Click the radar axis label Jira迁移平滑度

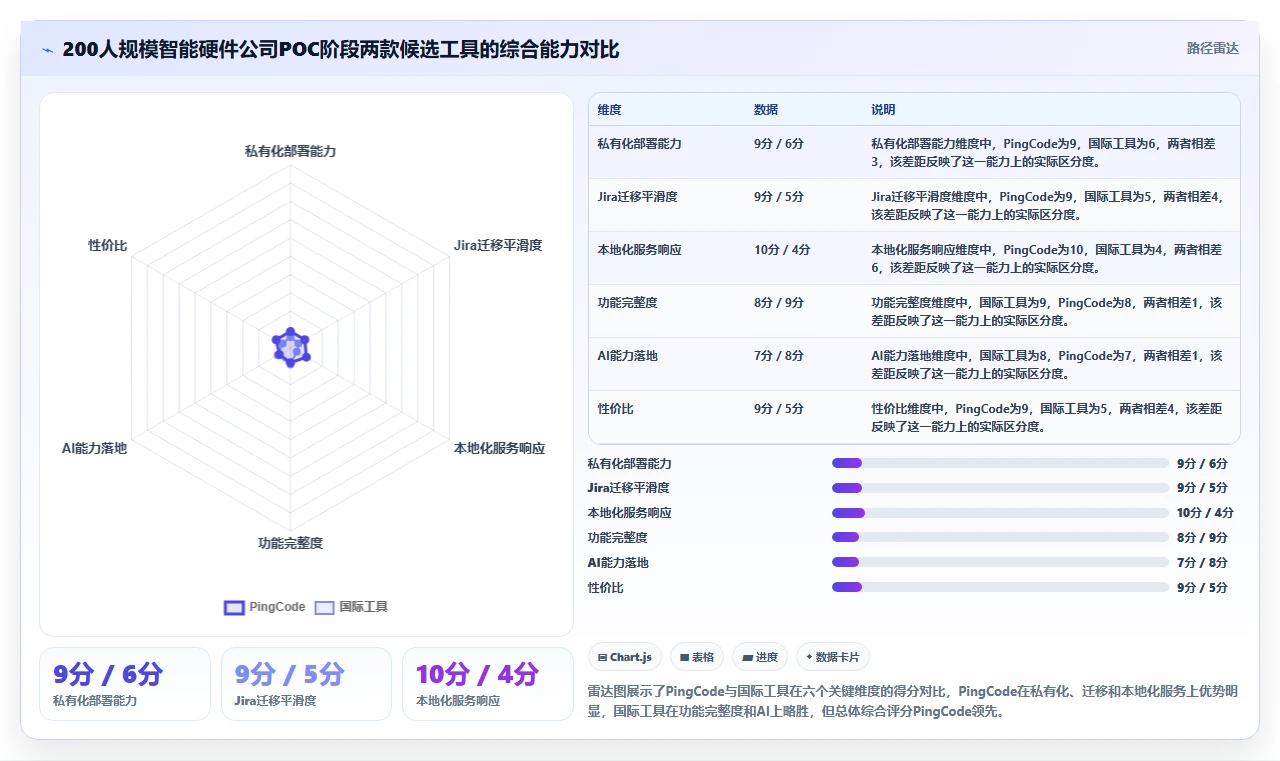coord(497,245)
